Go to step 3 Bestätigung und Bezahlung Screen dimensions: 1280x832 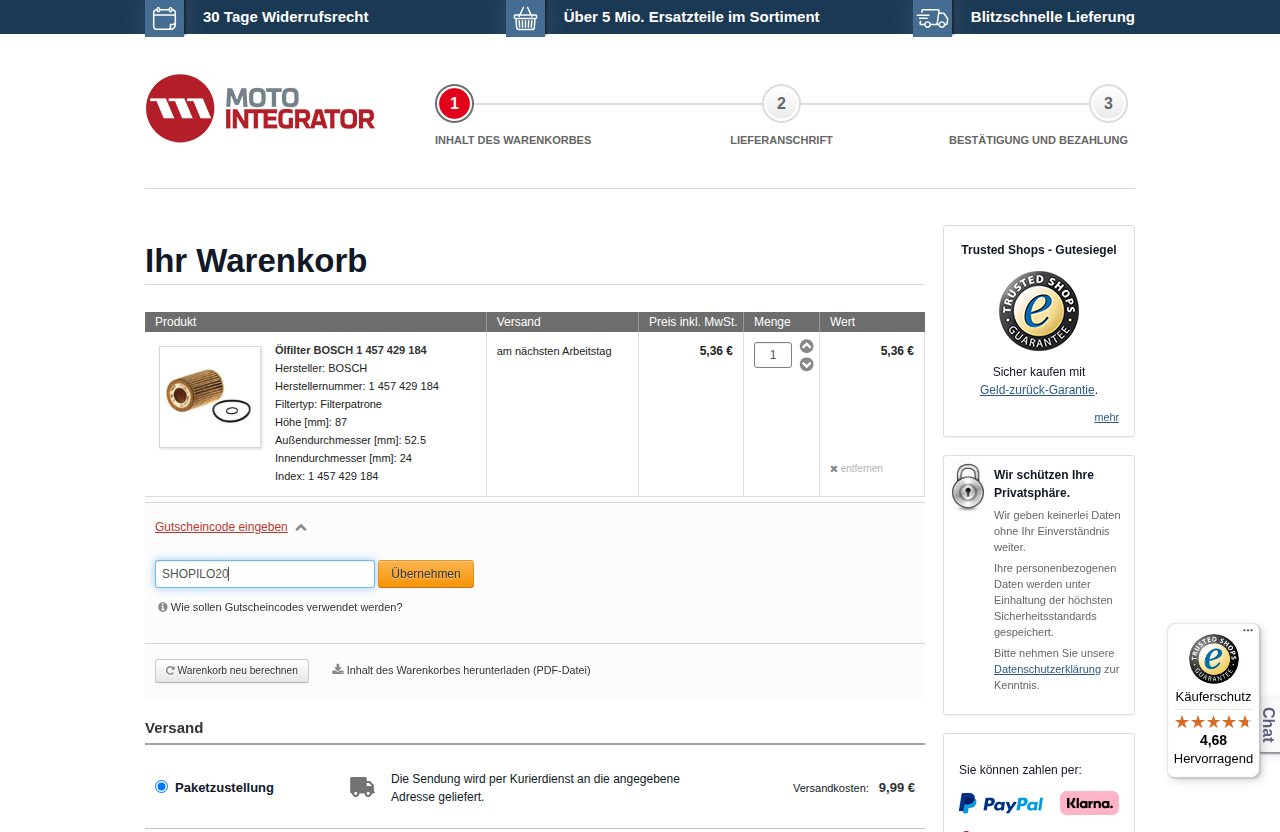pos(1108,103)
